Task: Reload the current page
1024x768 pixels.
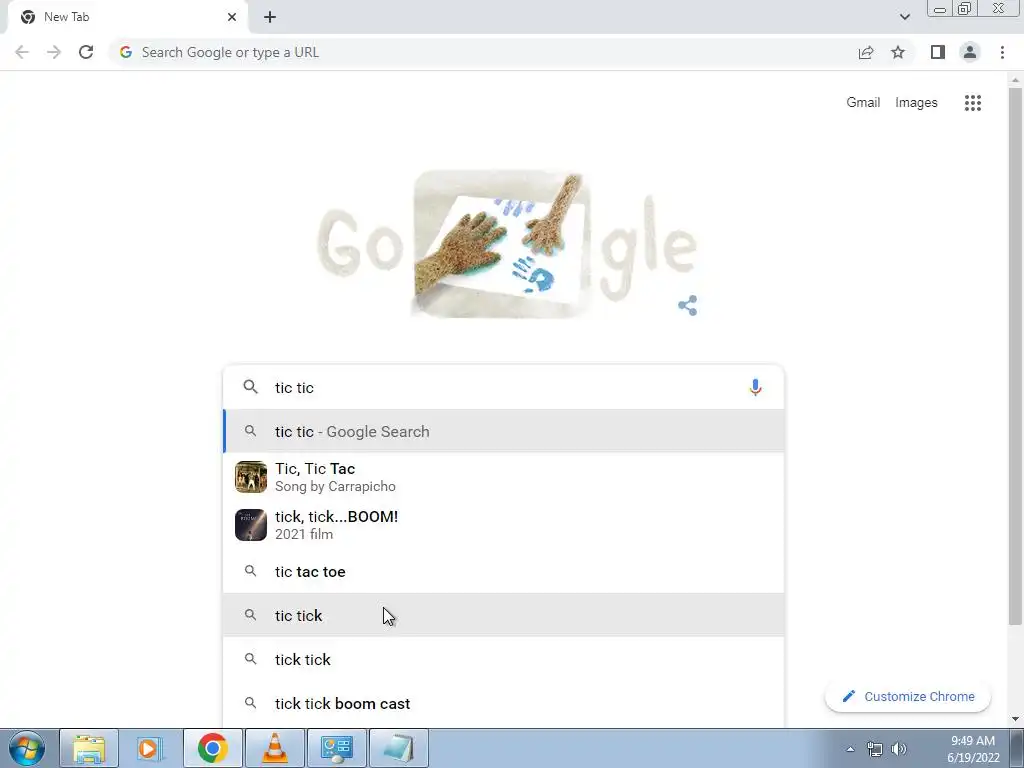Action: [x=86, y=52]
